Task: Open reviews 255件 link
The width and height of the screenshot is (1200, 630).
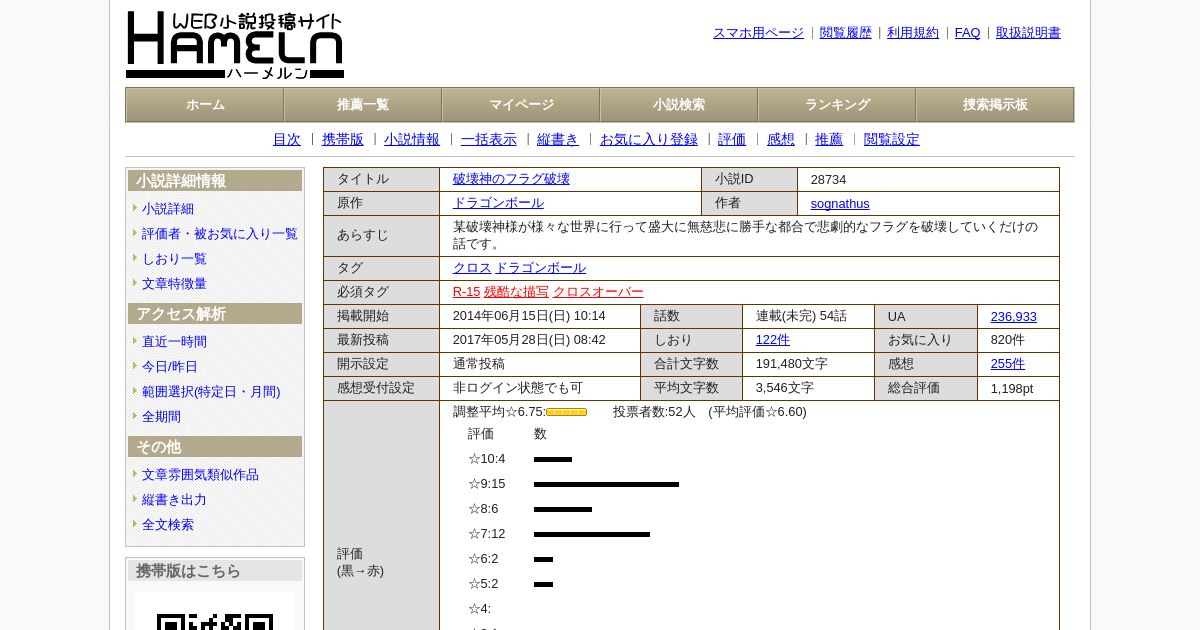Action: pyautogui.click(x=1008, y=364)
